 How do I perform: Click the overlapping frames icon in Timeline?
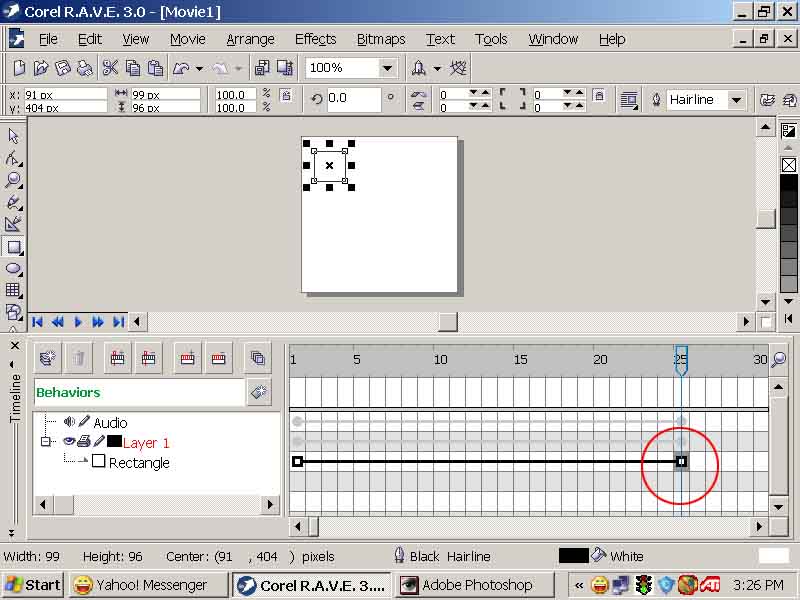258,358
